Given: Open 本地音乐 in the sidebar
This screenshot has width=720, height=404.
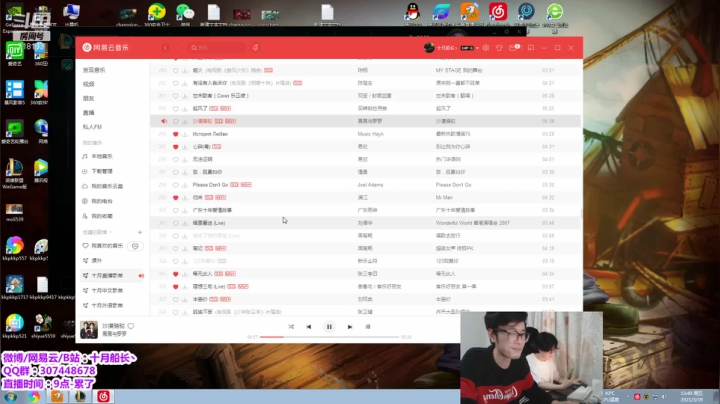Looking at the screenshot, I should pos(101,157).
